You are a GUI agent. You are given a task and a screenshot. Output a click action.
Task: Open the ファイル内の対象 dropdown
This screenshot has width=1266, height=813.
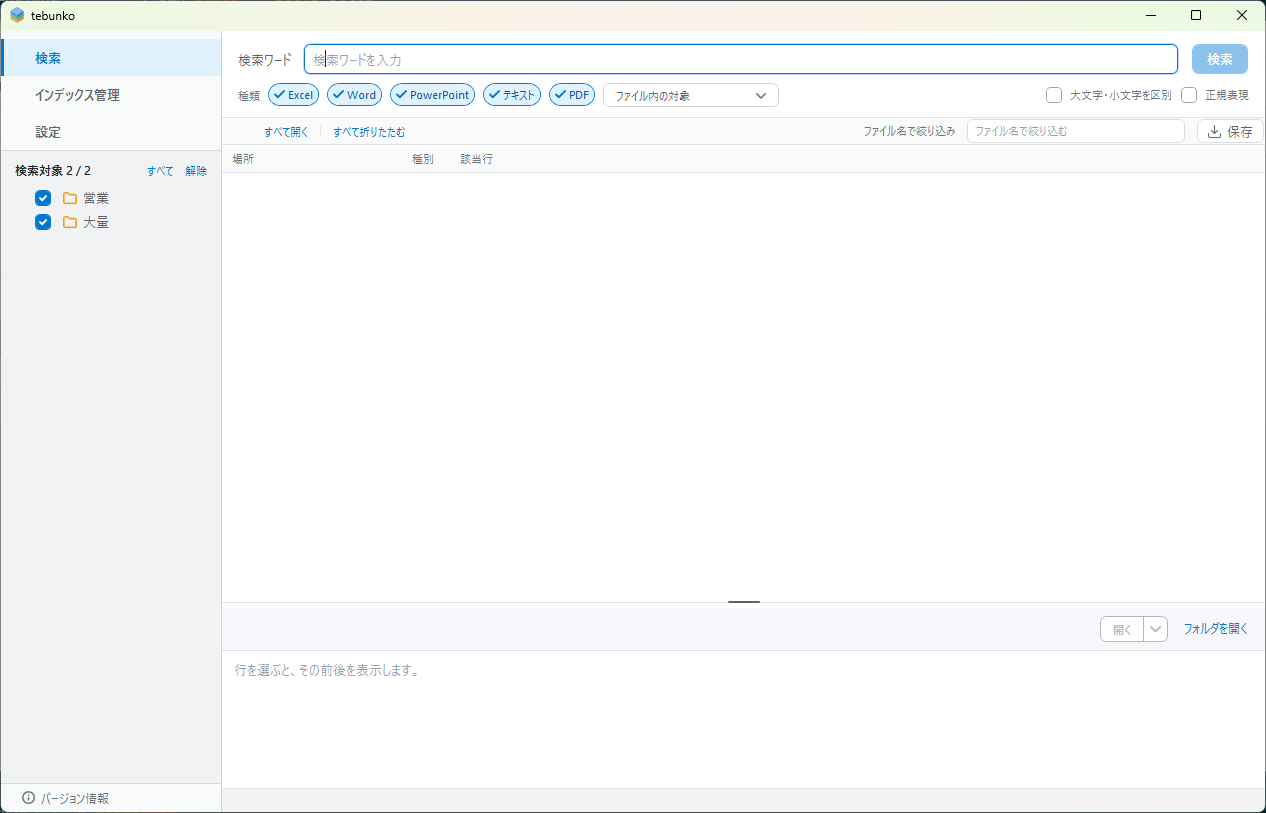(691, 95)
